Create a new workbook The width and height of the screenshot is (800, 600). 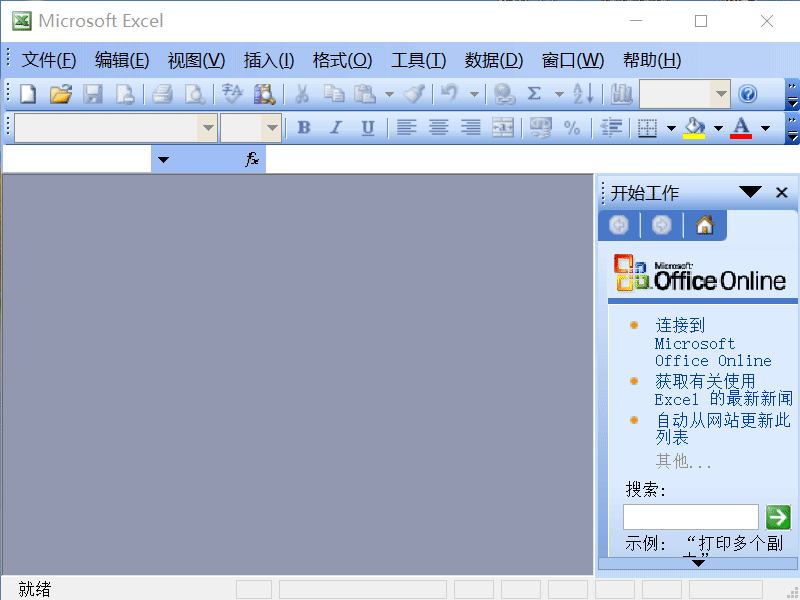pos(27,93)
